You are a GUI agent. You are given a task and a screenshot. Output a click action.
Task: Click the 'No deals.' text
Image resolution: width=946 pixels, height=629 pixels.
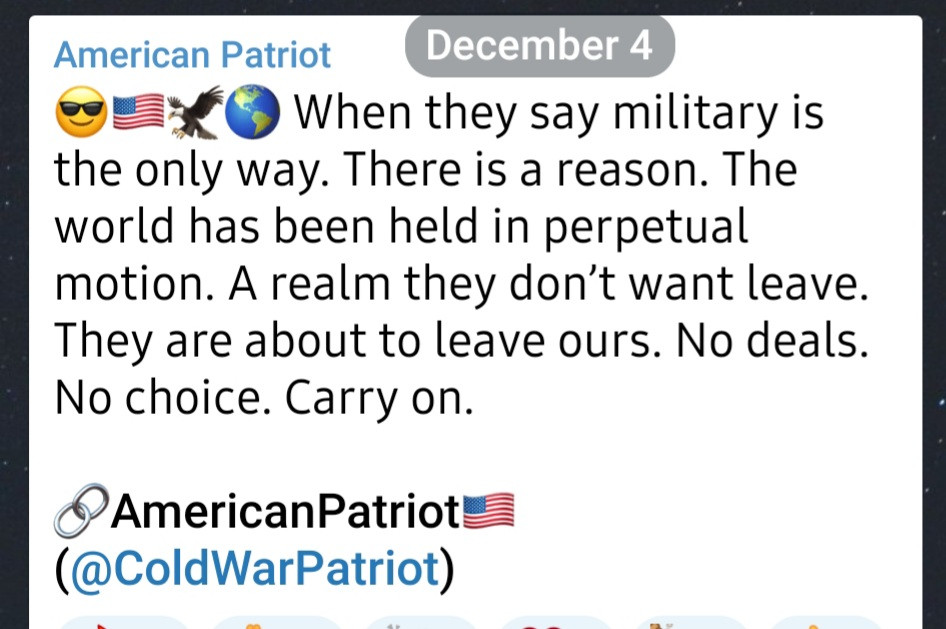pyautogui.click(x=772, y=343)
